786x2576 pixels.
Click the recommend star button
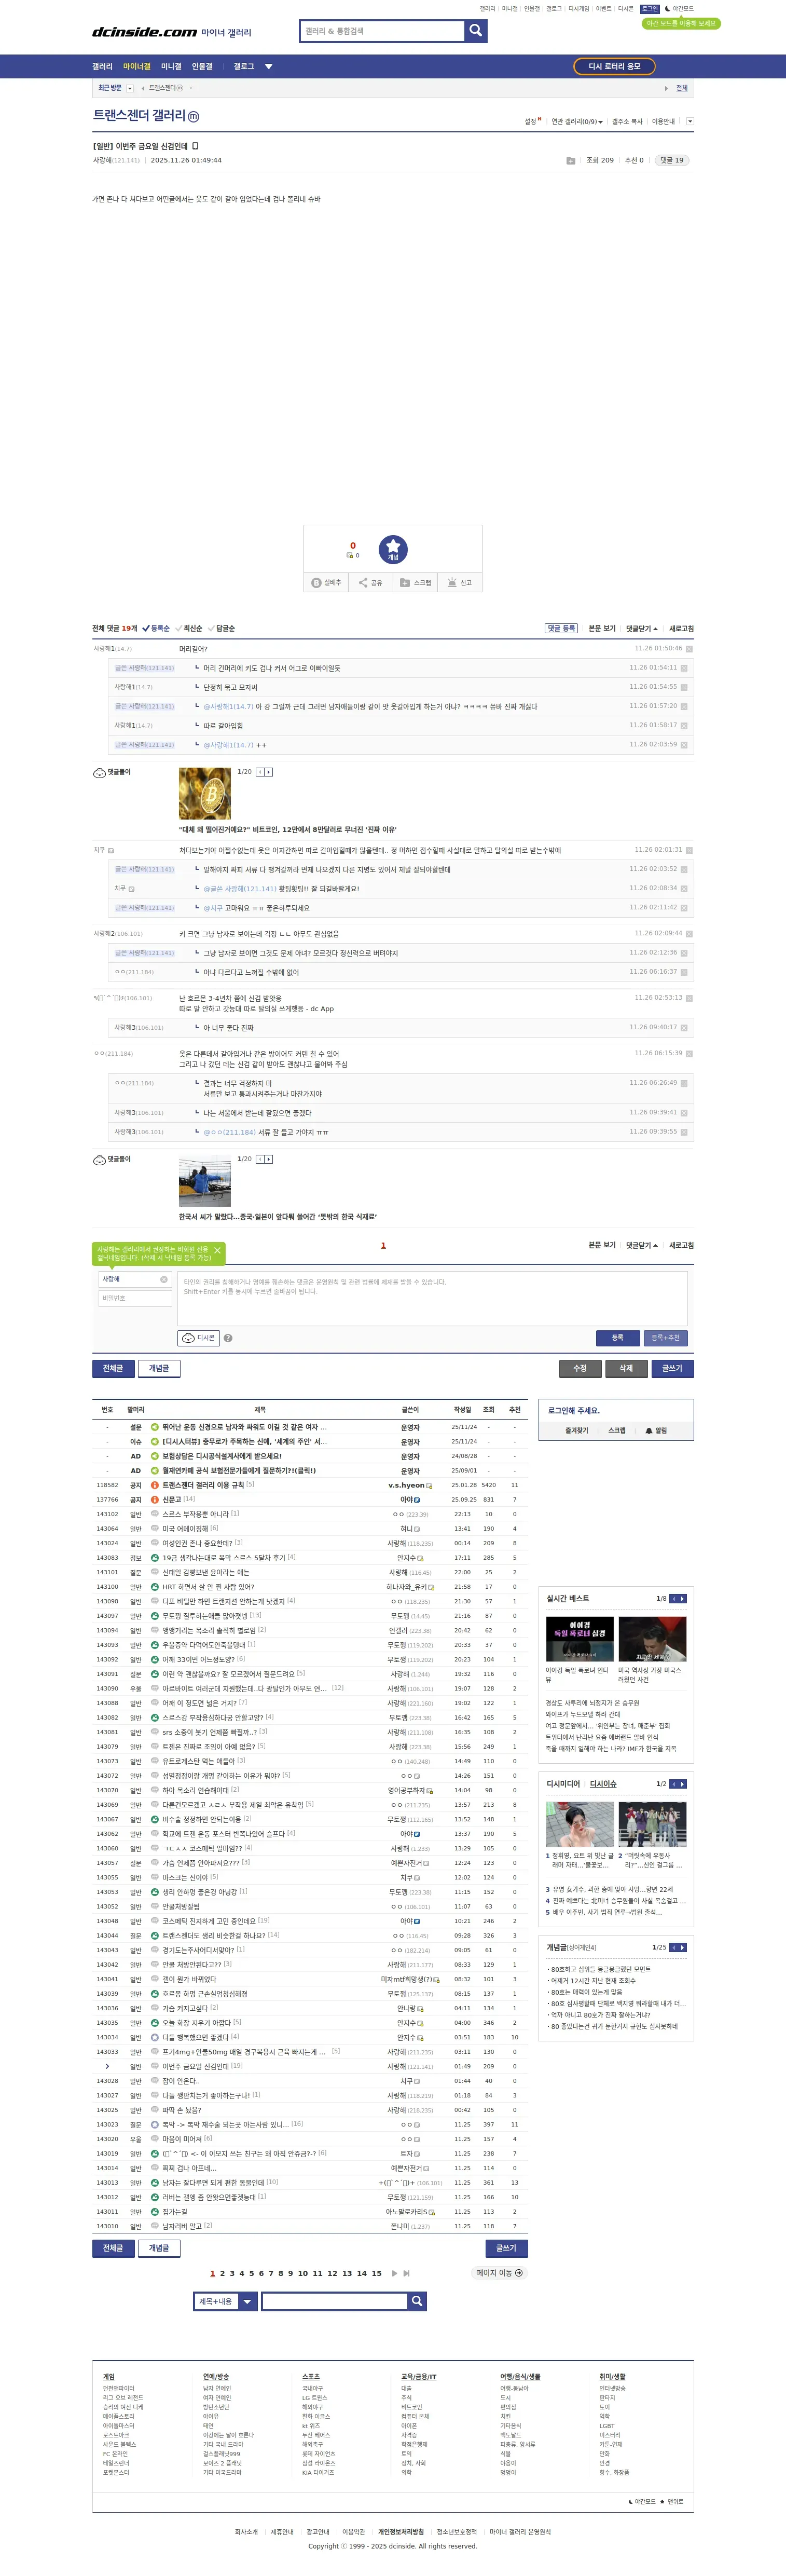pyautogui.click(x=393, y=549)
